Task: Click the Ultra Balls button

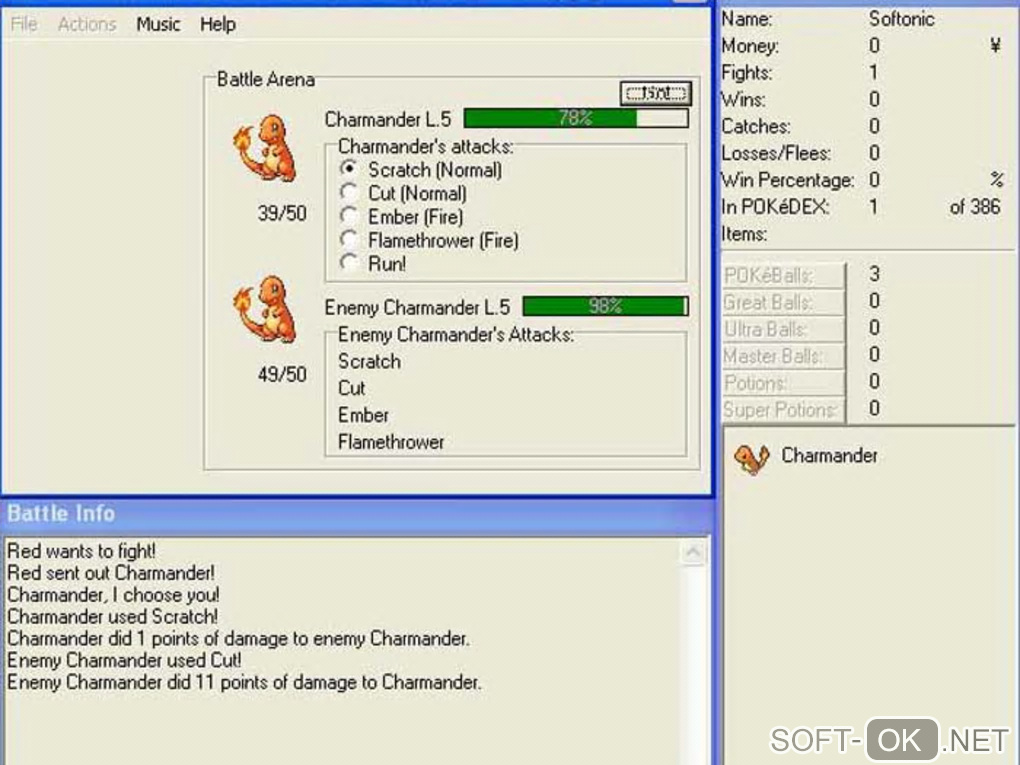Action: 784,329
